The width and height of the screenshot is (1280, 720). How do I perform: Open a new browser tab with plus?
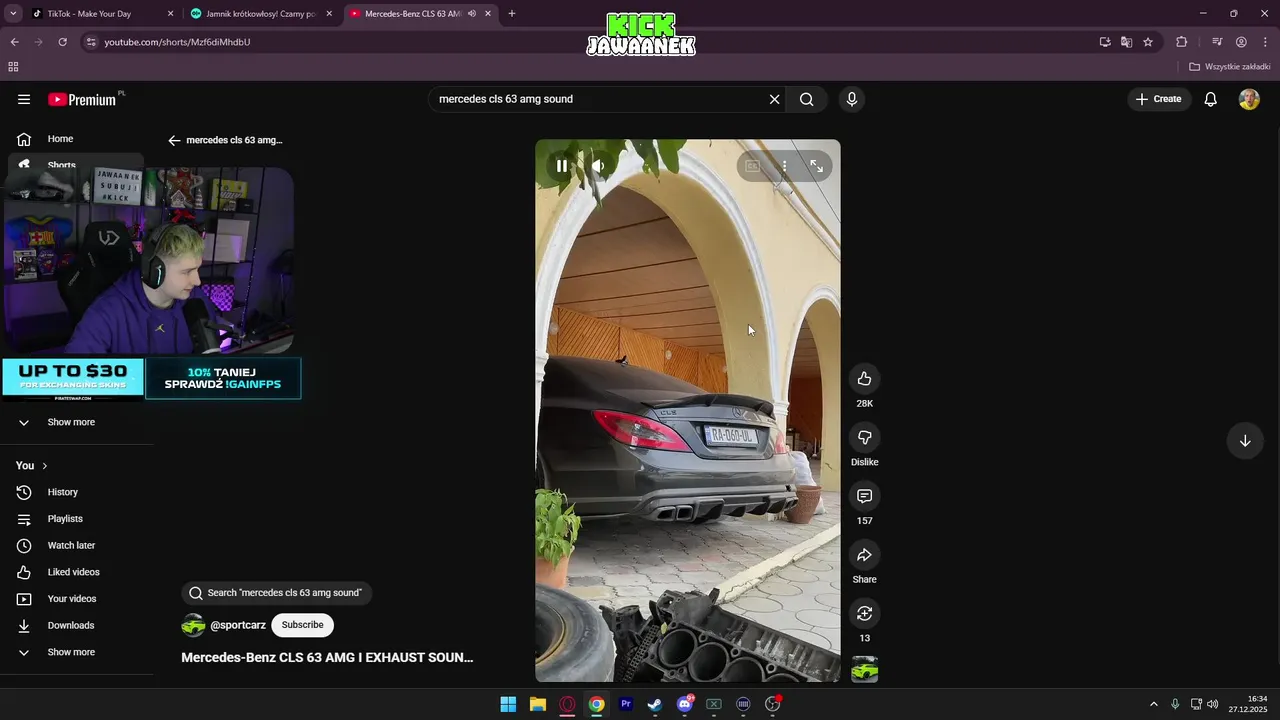click(512, 14)
